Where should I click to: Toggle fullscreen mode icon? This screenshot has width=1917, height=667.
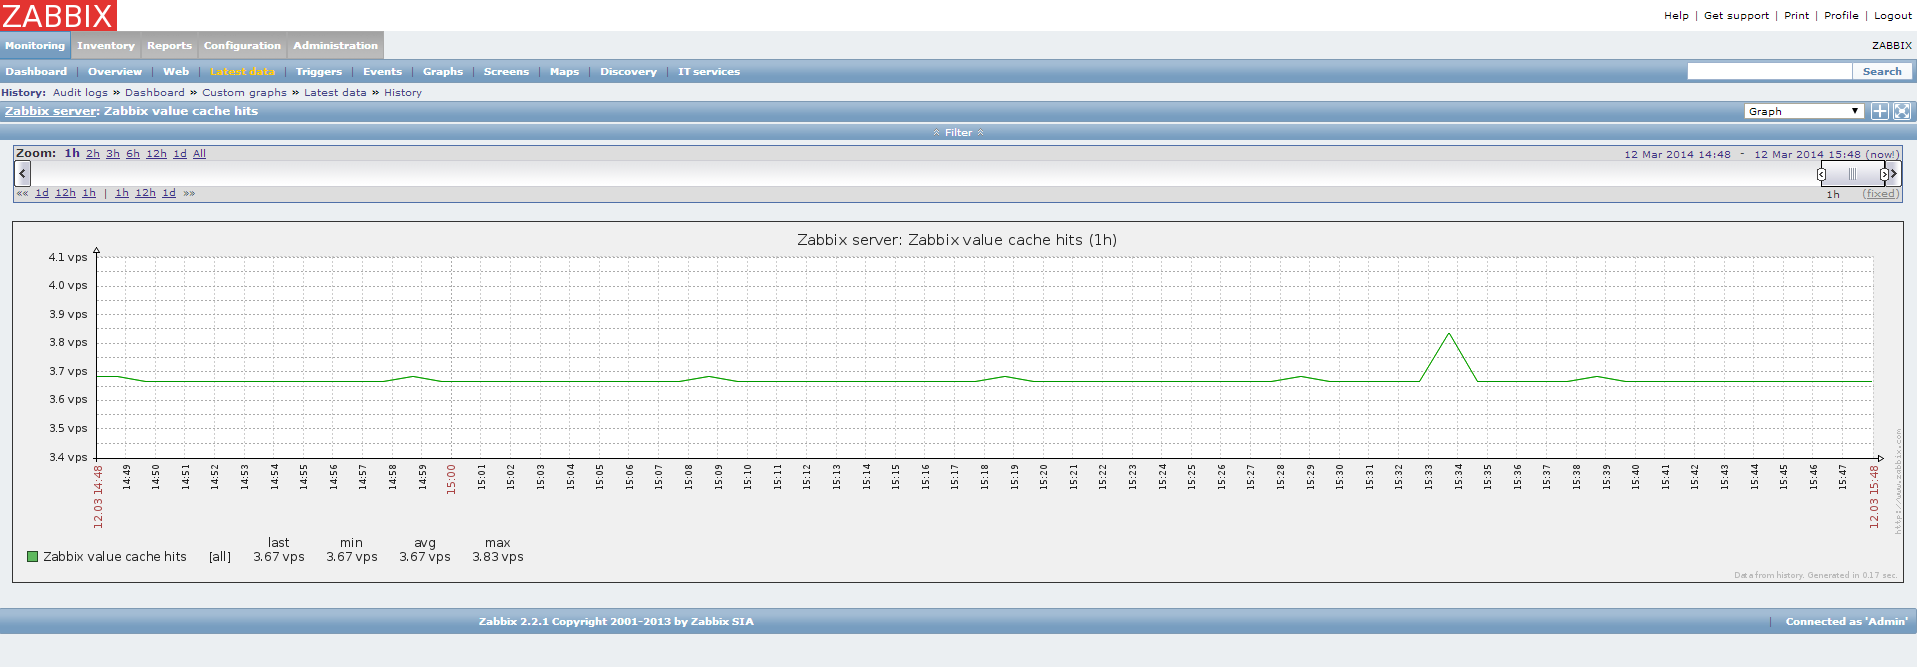click(x=1902, y=111)
